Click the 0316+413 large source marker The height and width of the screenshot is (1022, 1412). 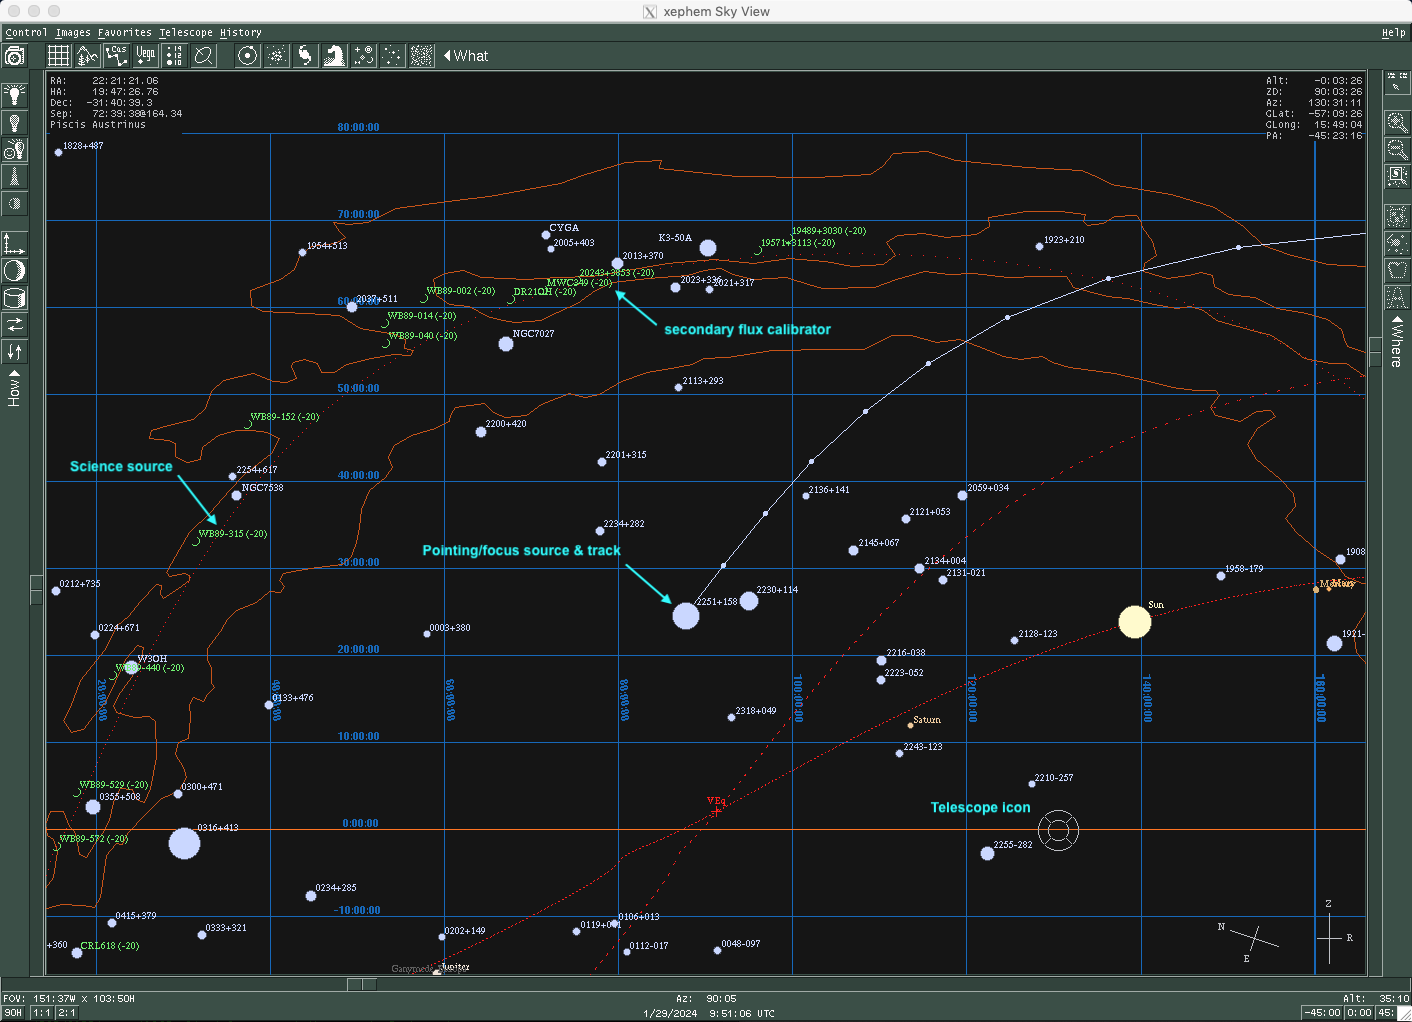(184, 843)
